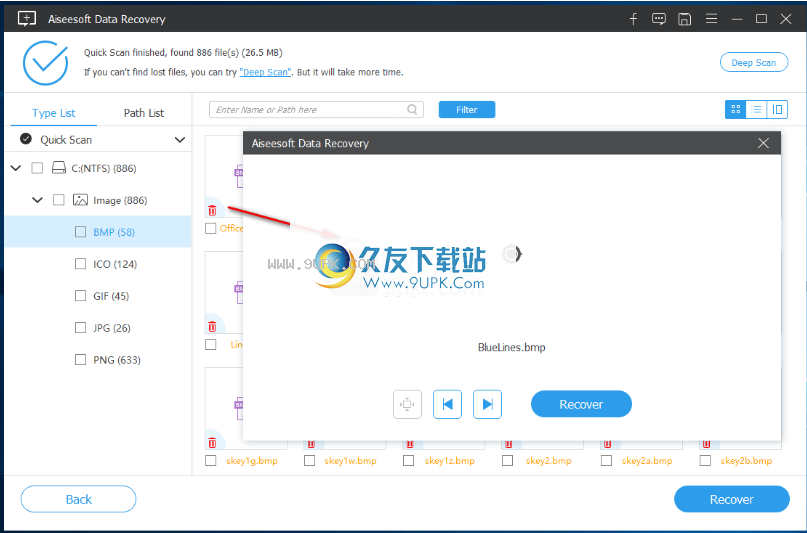Click the Image category picture icon
This screenshot has width=807, height=533.
[80, 200]
